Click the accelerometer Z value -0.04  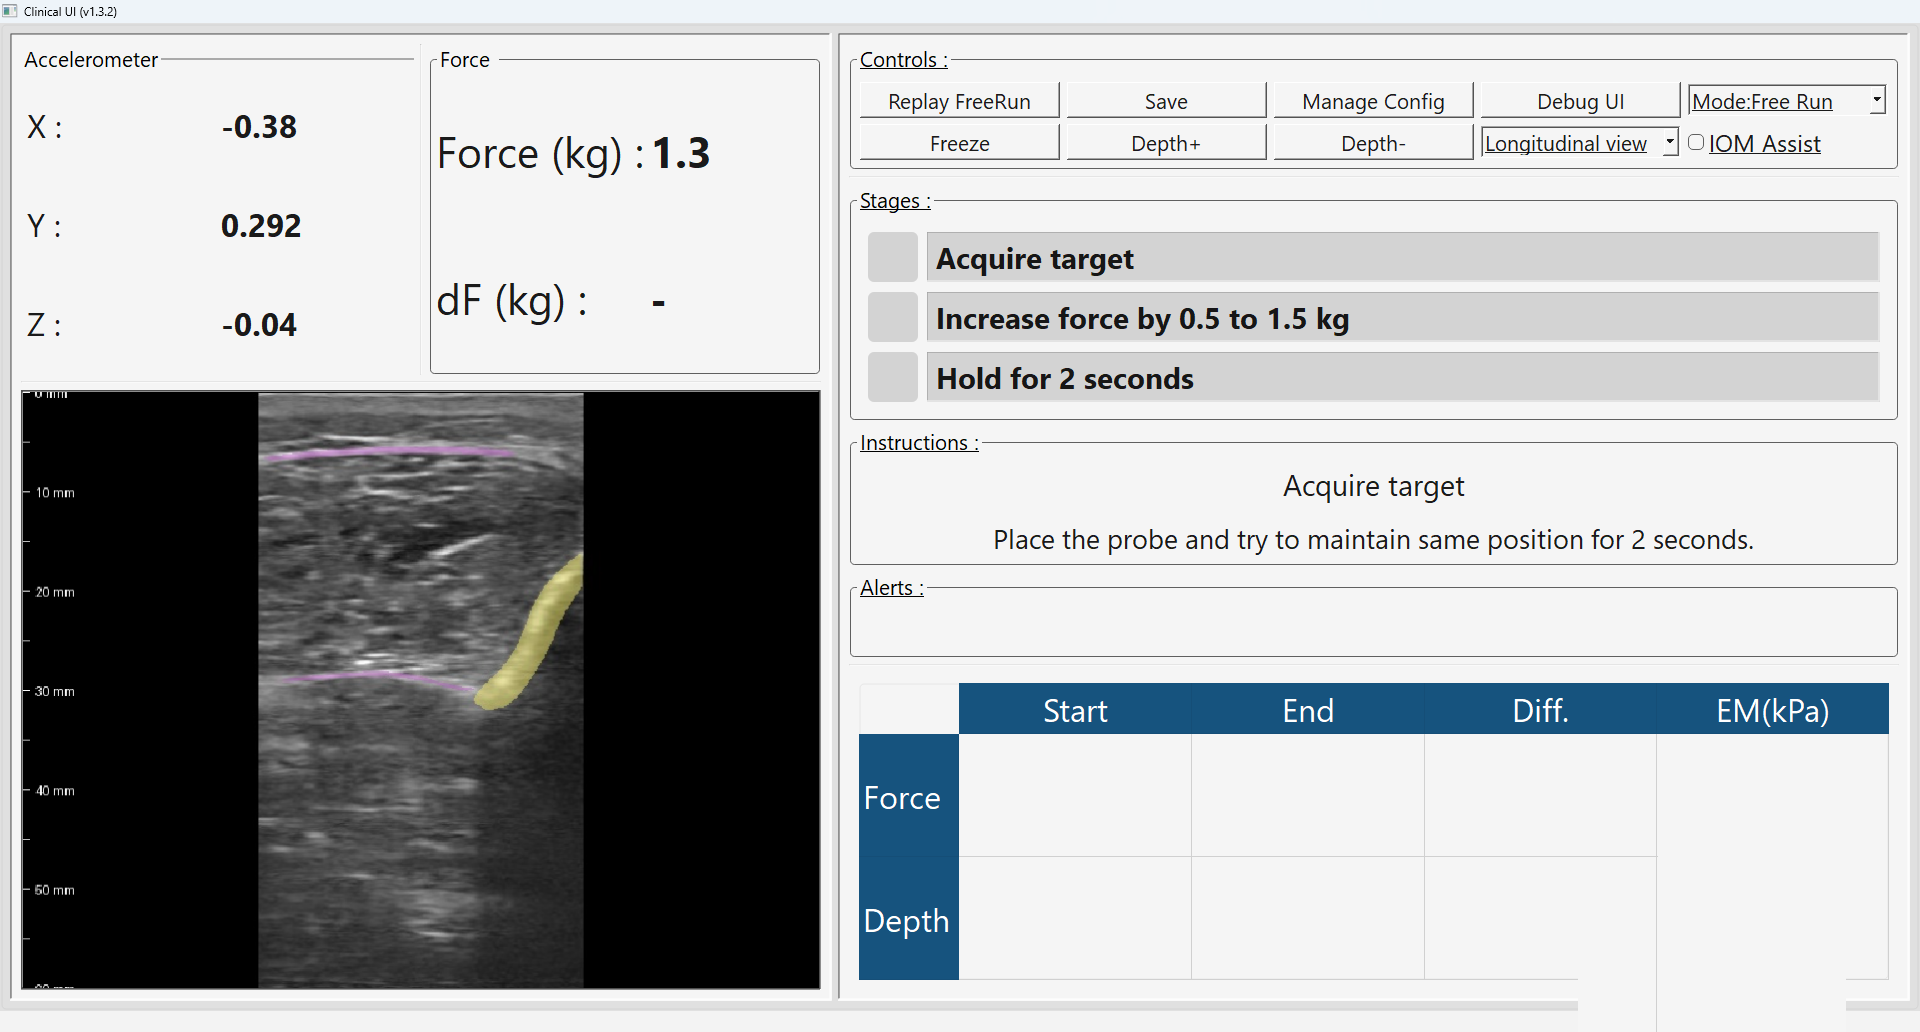click(259, 325)
